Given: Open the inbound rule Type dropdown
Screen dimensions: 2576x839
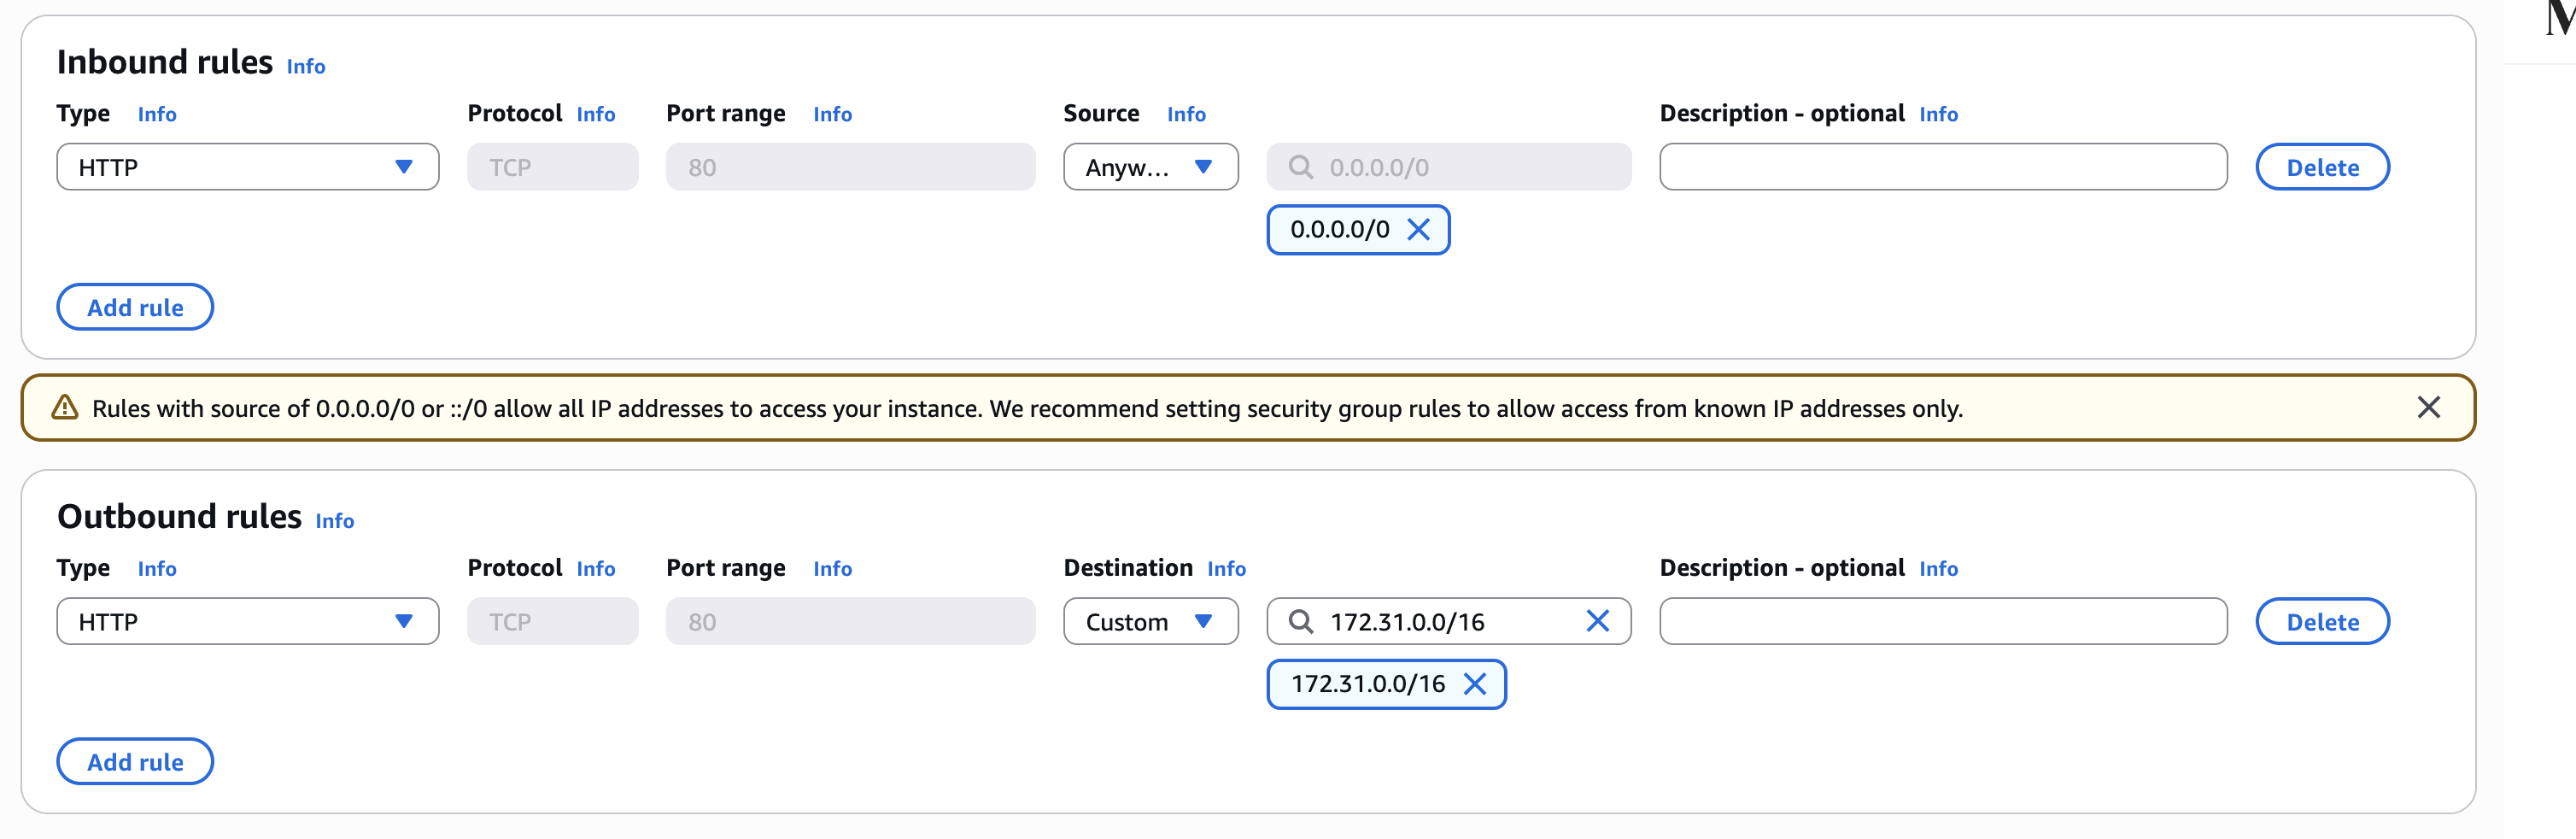Looking at the screenshot, I should [x=247, y=167].
